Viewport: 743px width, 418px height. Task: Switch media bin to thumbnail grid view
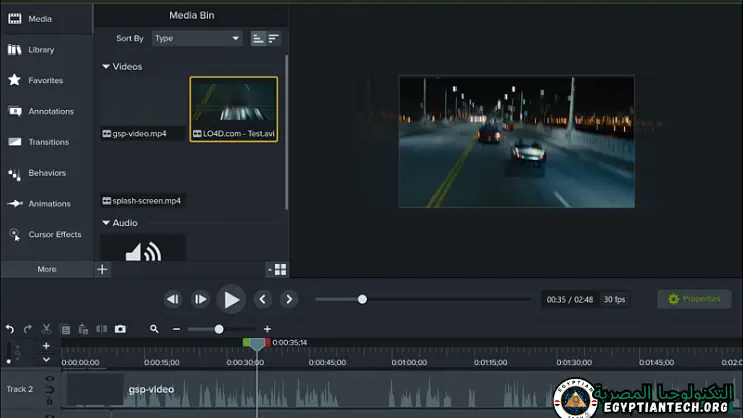(x=280, y=270)
